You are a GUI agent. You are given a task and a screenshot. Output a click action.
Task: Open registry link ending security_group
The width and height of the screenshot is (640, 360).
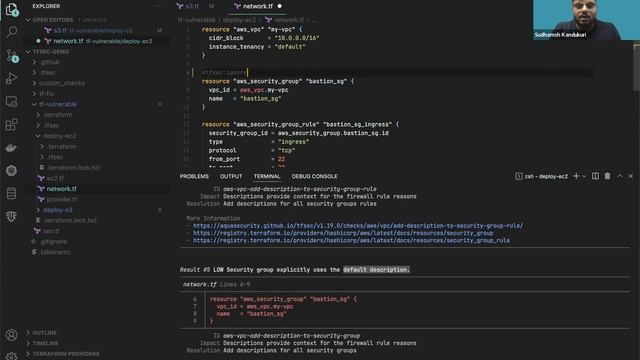click(343, 233)
